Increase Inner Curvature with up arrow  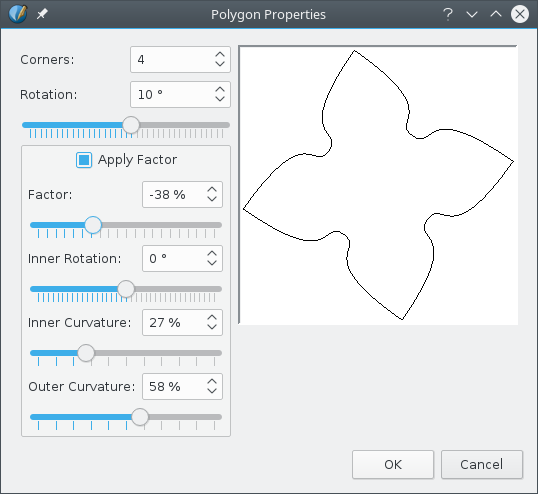coord(212,318)
